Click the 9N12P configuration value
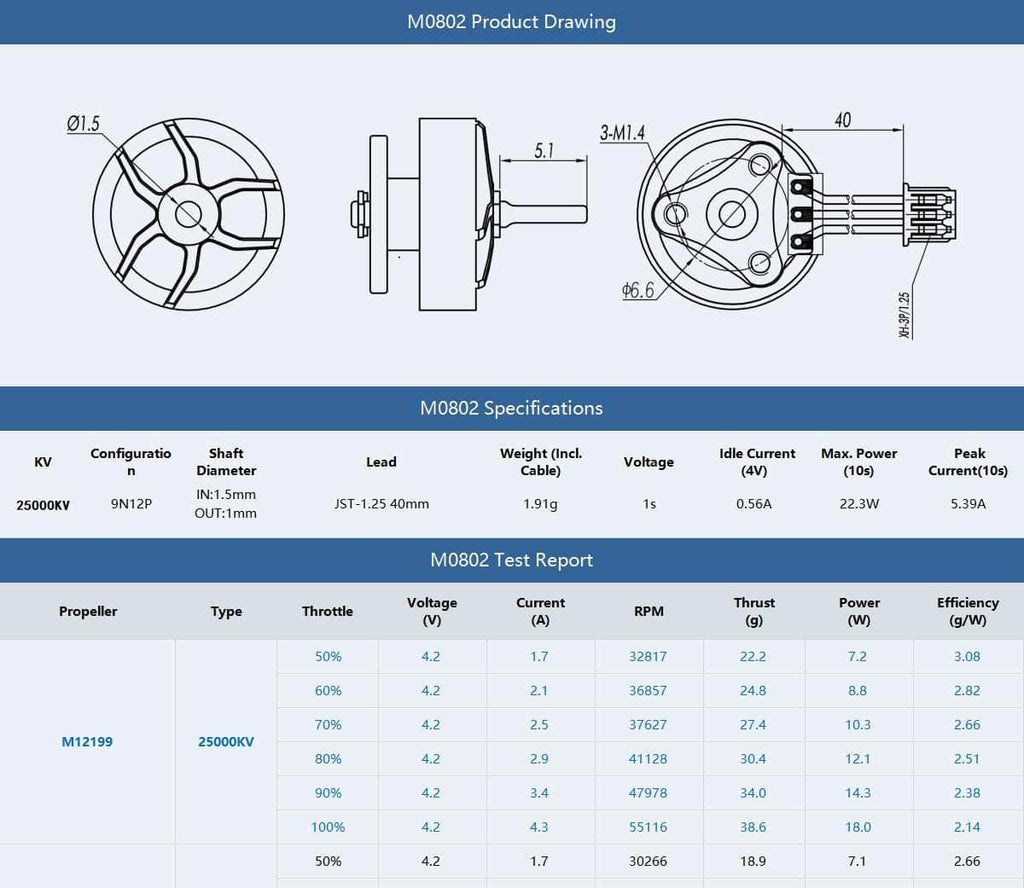 130,504
